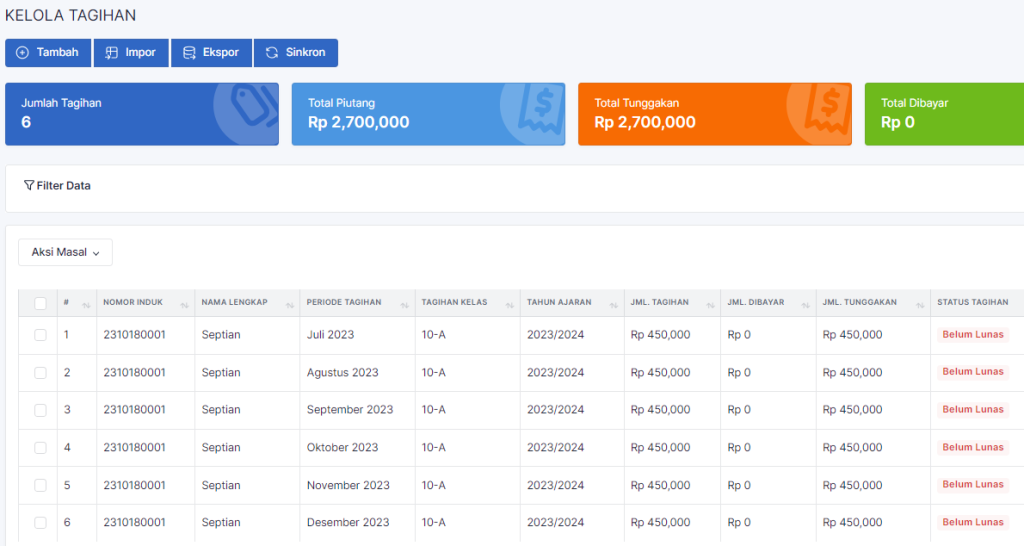This screenshot has height=546, width=1024.
Task: Click the Sinkron refresh arrows icon
Action: point(272,53)
